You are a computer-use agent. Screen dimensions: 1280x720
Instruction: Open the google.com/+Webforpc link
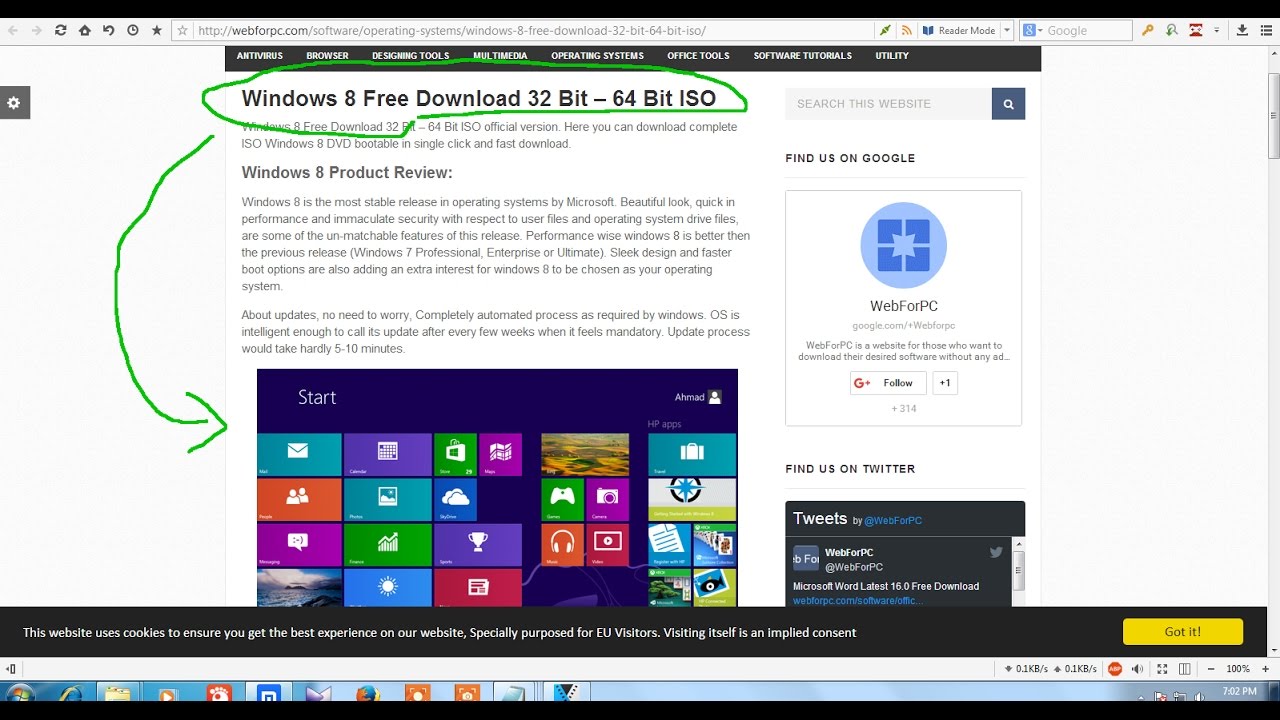904,326
